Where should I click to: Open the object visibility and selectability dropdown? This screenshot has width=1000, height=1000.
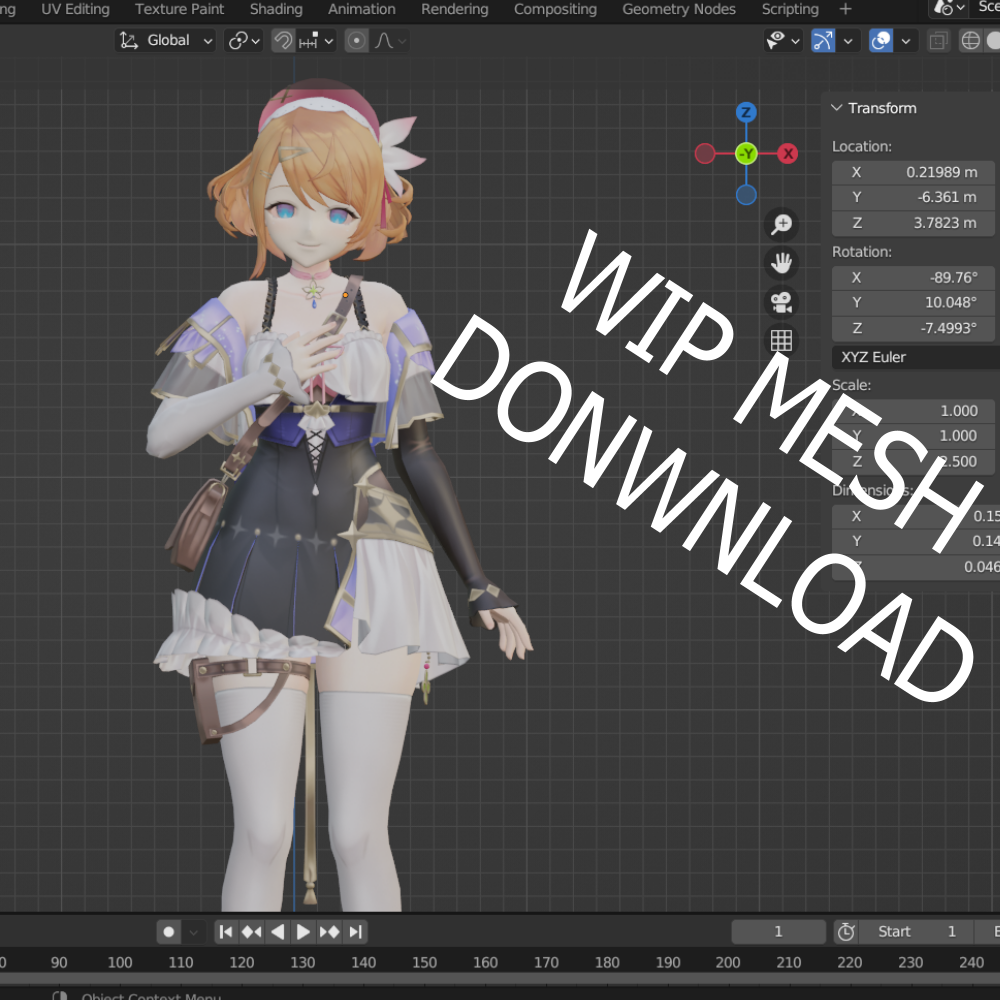[783, 41]
